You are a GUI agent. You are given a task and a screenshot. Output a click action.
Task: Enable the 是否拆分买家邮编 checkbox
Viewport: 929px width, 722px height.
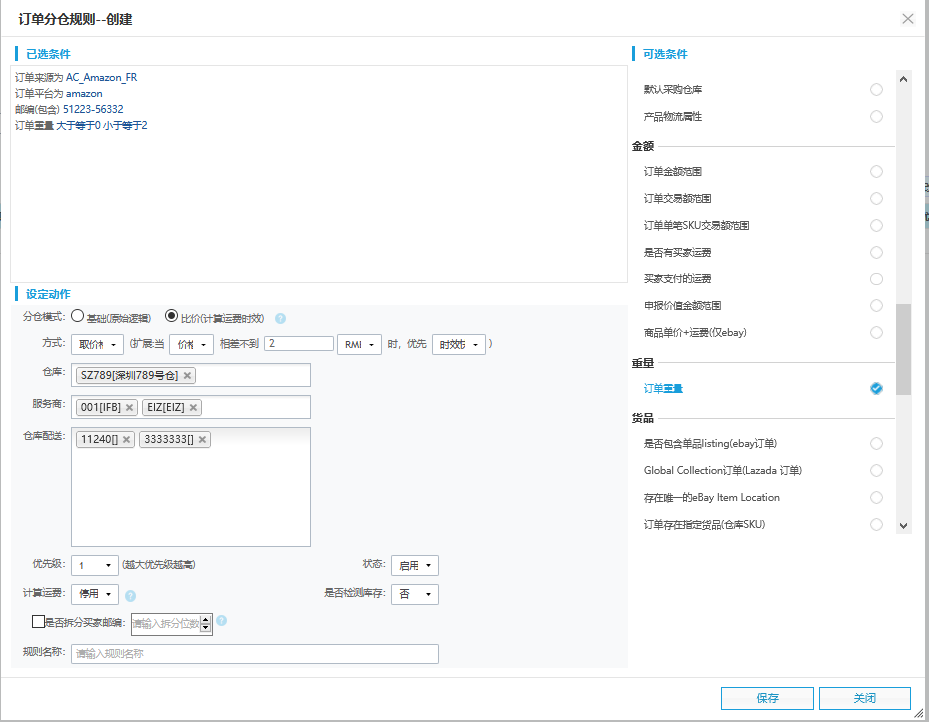tap(39, 622)
